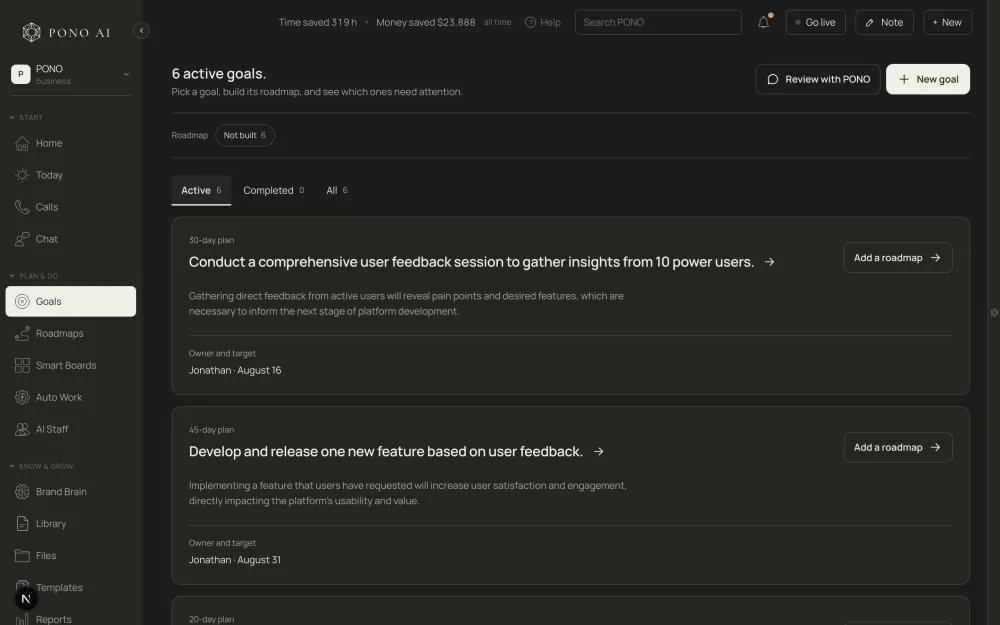Open the Roadmaps sidebar entry
The width and height of the screenshot is (1000, 625).
tap(71, 334)
